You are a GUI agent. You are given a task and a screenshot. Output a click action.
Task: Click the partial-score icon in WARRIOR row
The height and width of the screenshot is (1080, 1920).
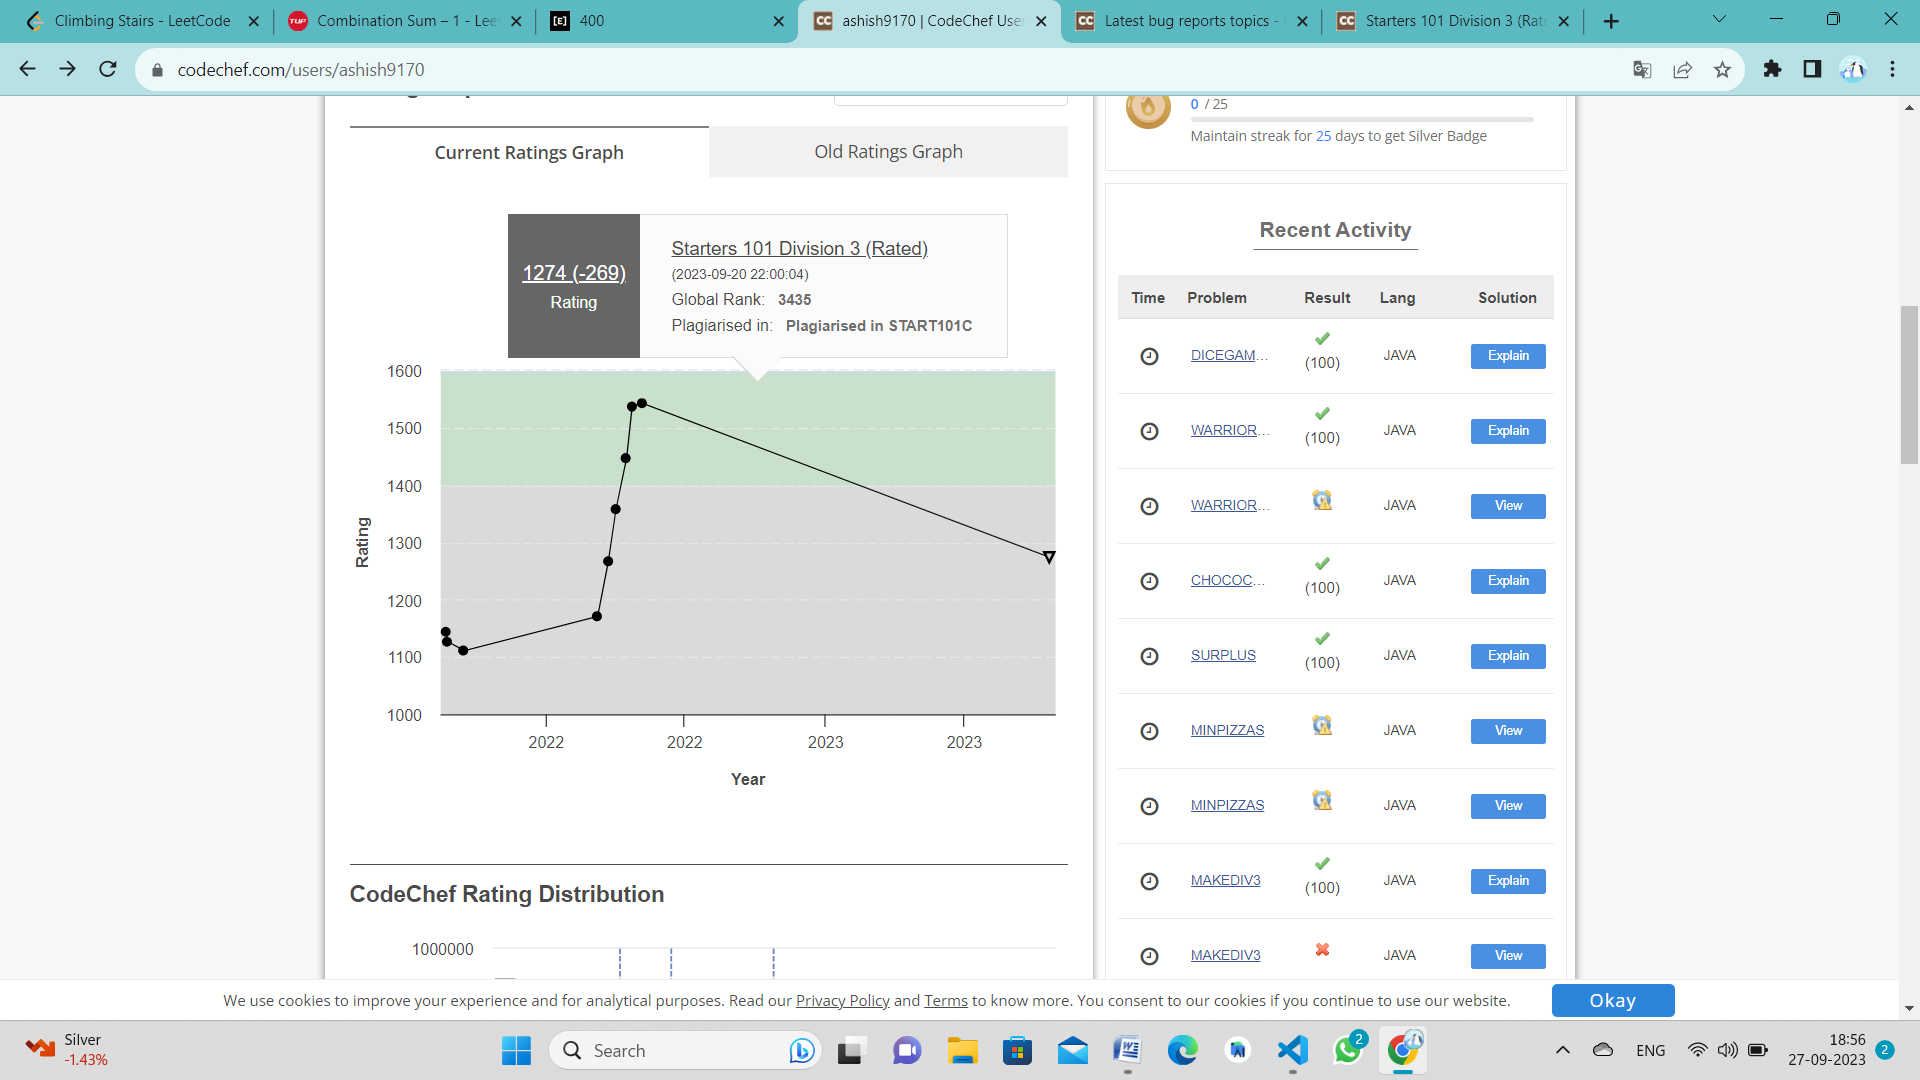(x=1322, y=500)
